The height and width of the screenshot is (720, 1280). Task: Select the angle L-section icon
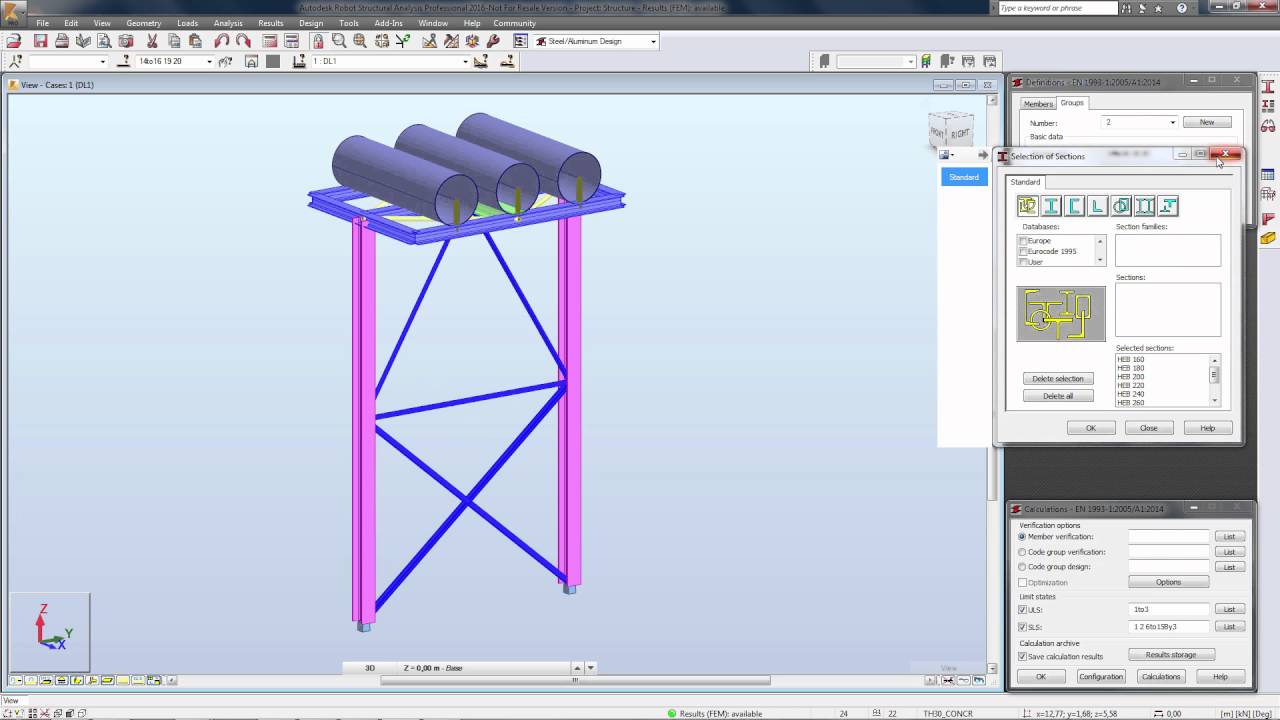(1098, 206)
